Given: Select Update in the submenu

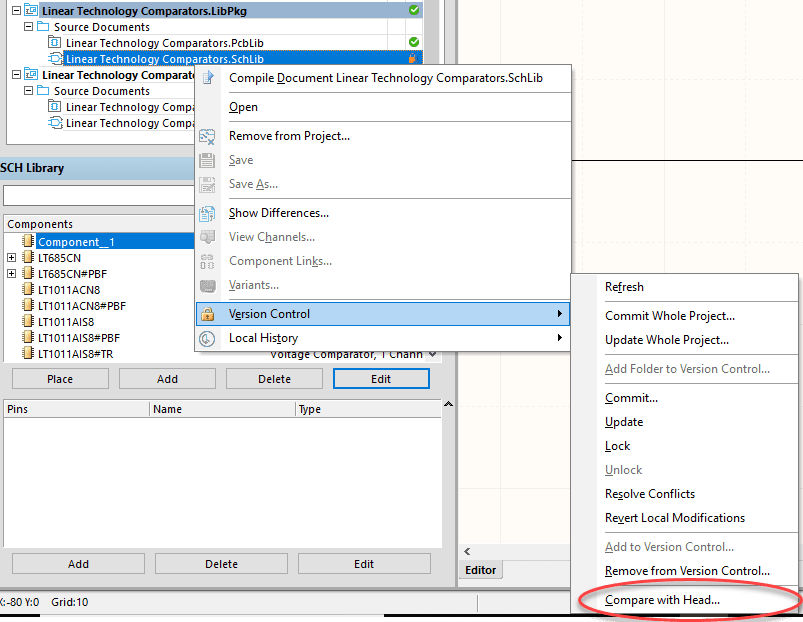Looking at the screenshot, I should coord(624,422).
